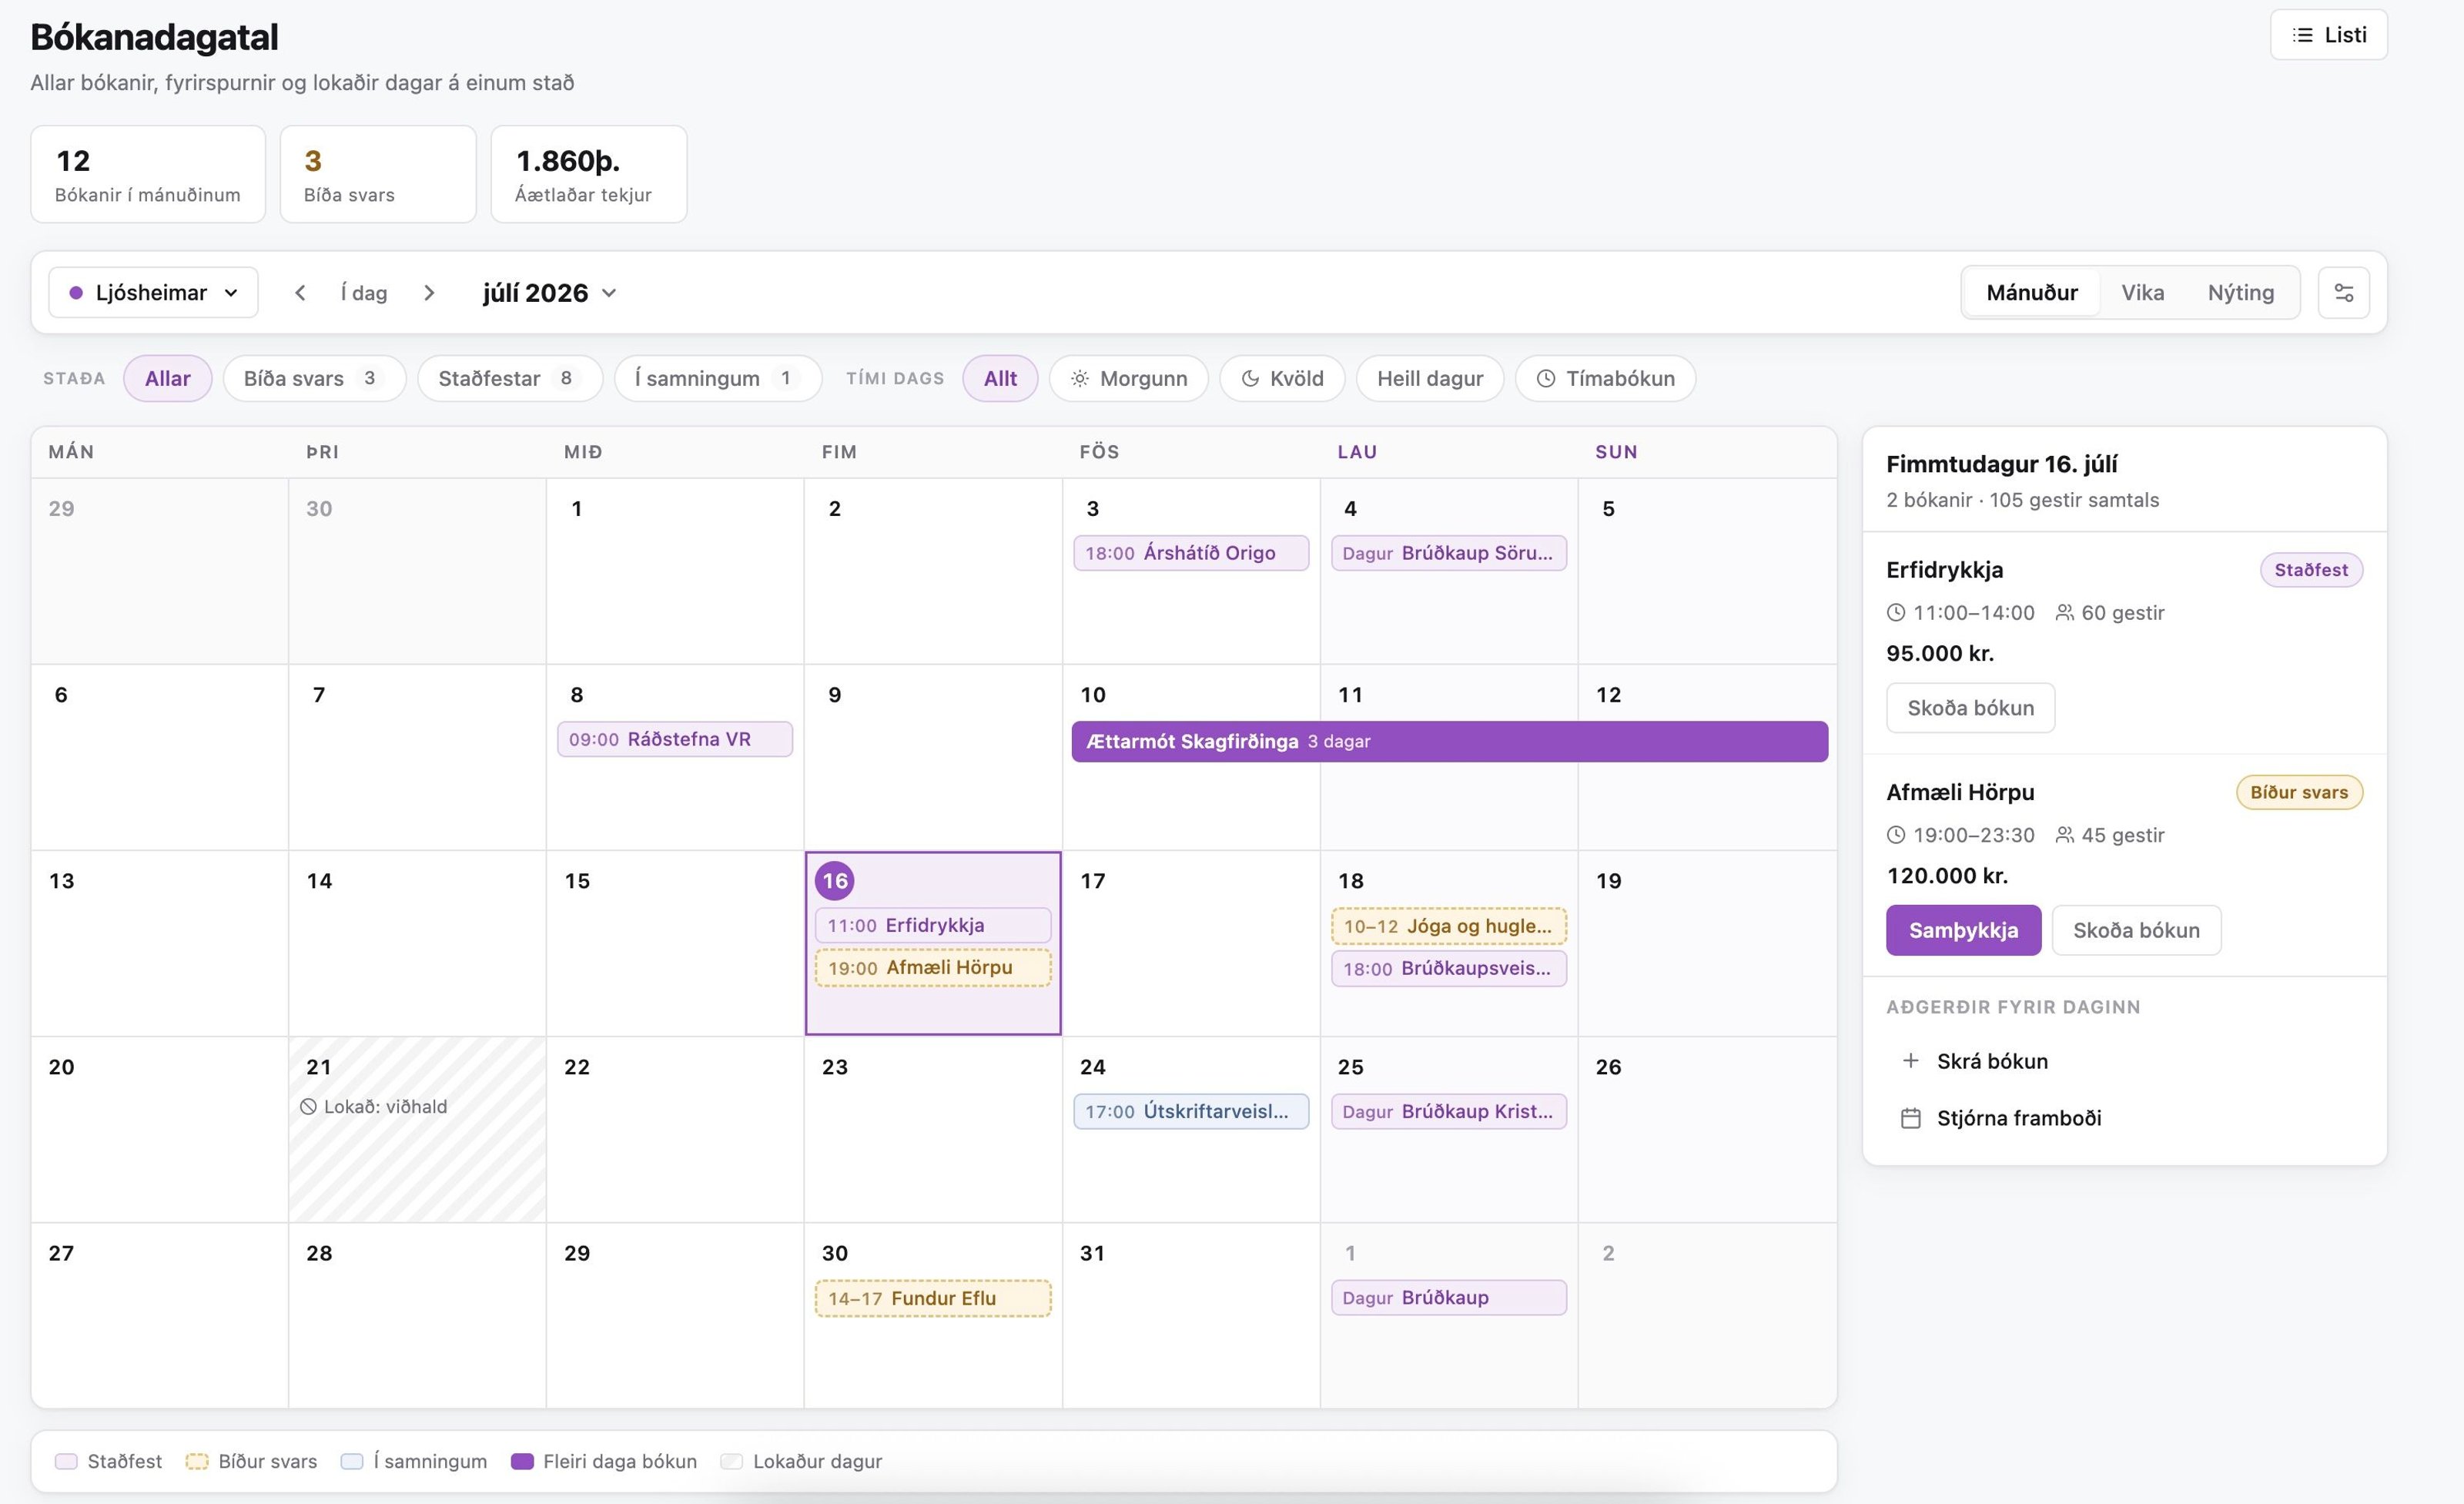
Task: Open calendar settings sliders icon
Action: [x=2343, y=293]
